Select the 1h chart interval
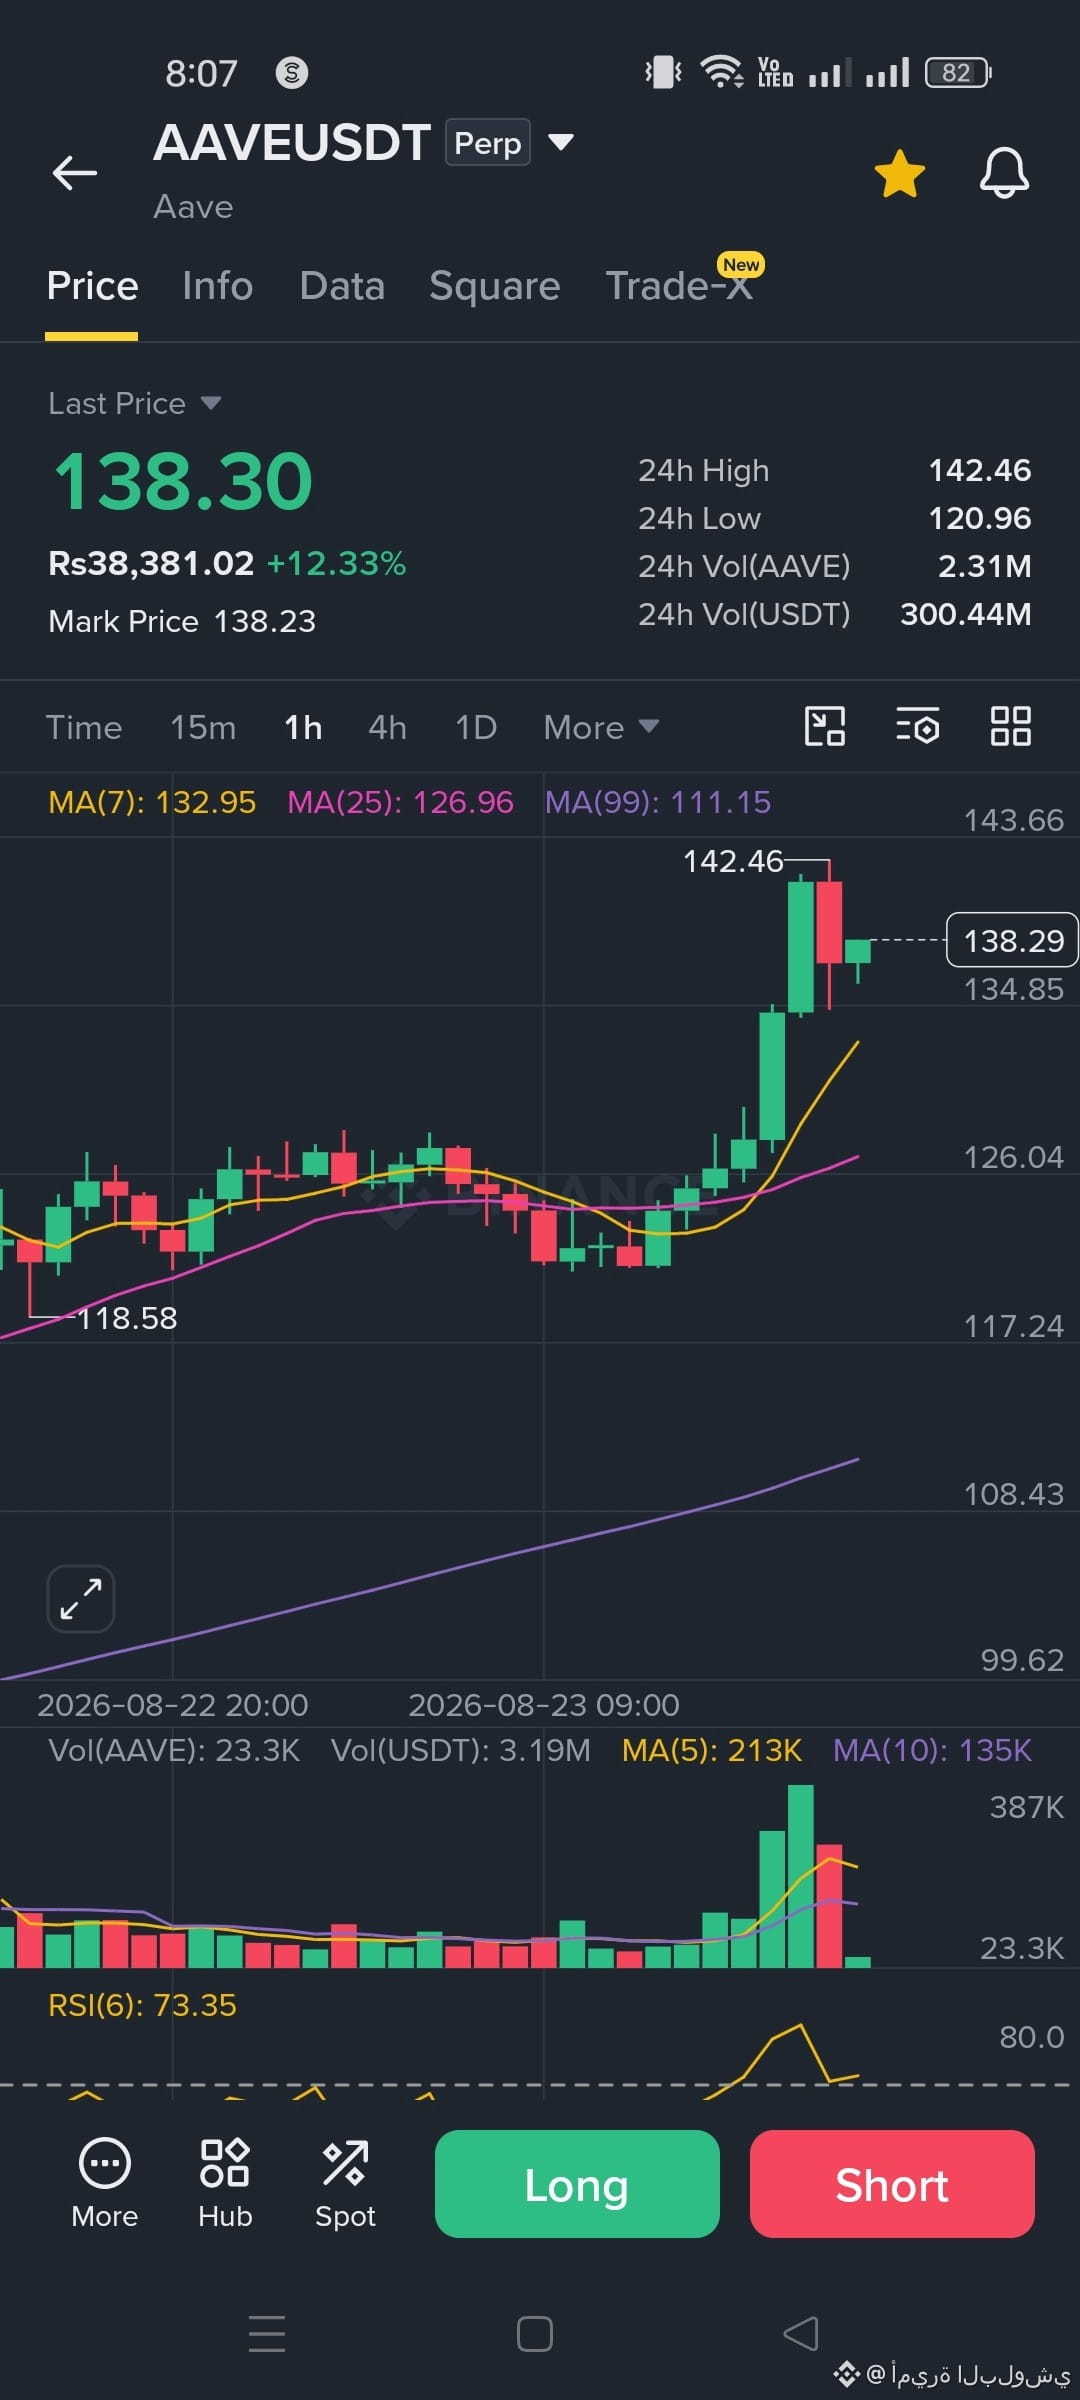Viewport: 1080px width, 2400px height. point(303,727)
